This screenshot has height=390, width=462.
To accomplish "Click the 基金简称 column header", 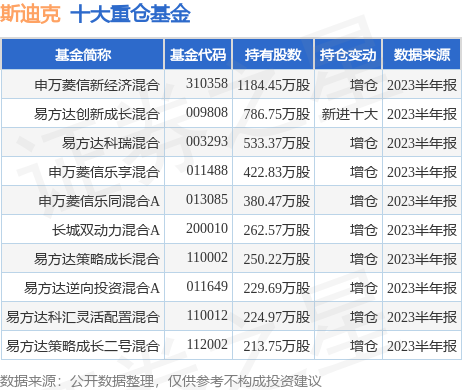I will click(83, 54).
